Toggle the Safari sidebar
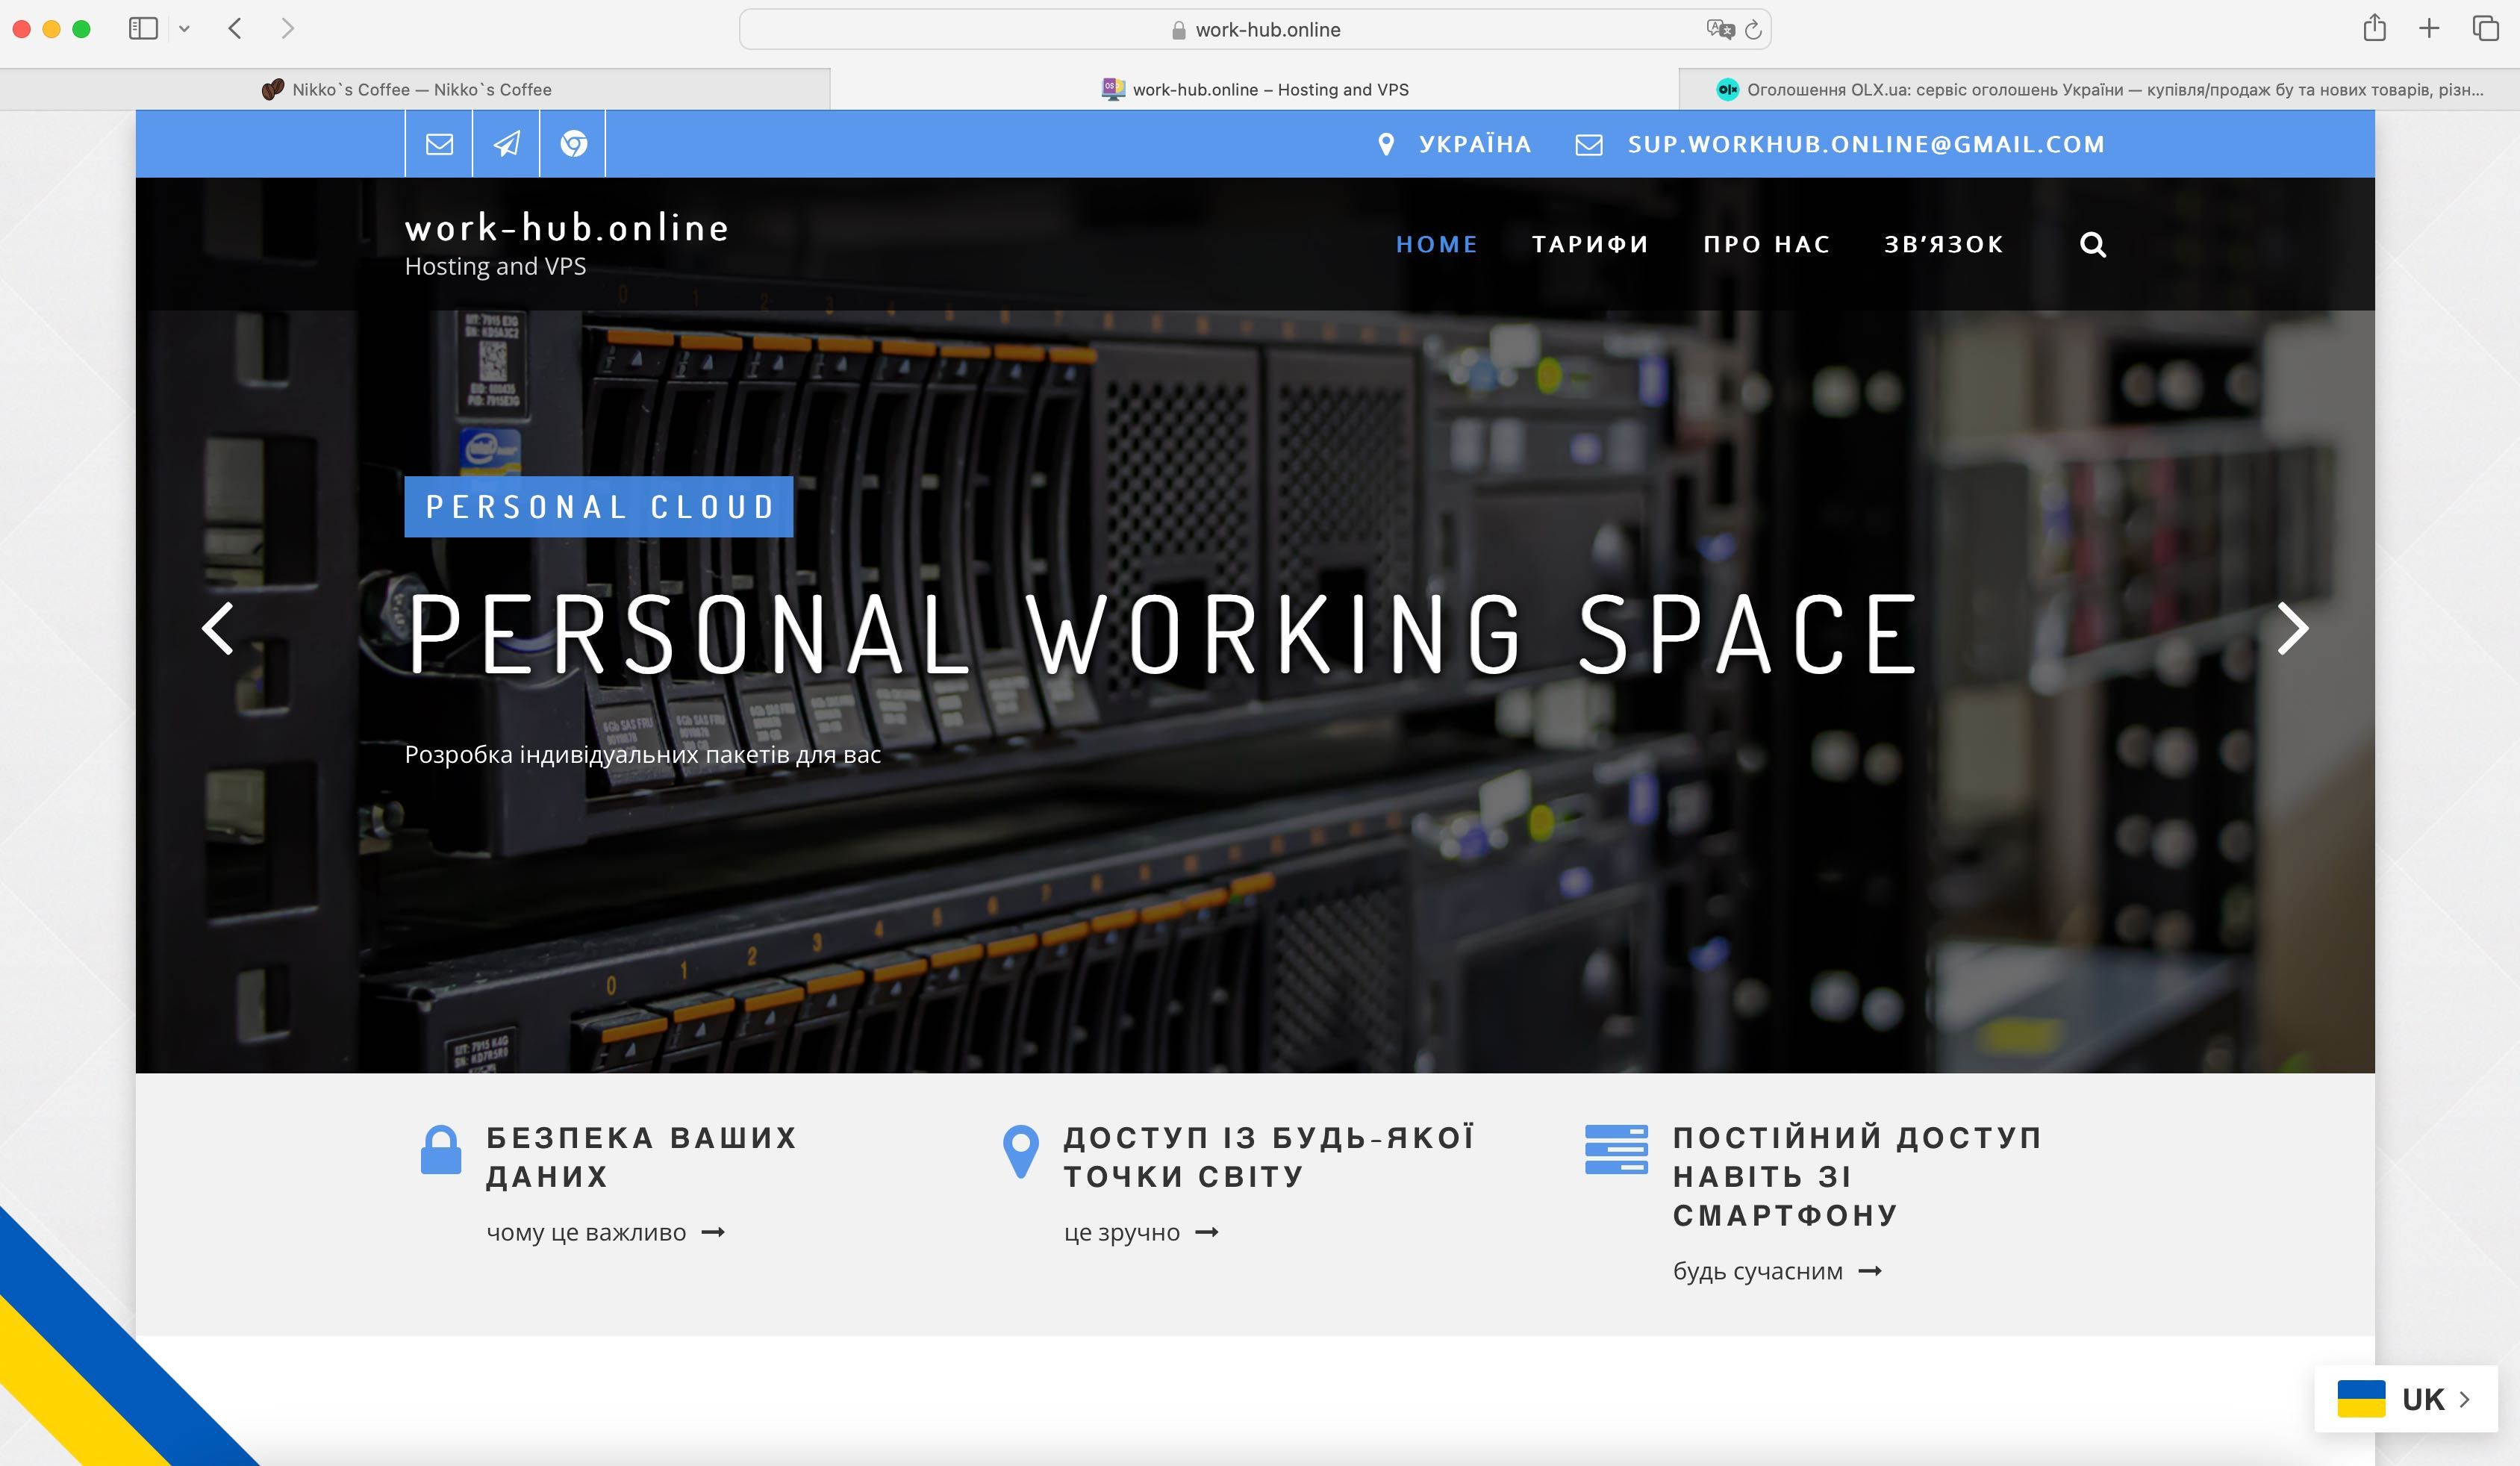This screenshot has height=1466, width=2520. [143, 28]
